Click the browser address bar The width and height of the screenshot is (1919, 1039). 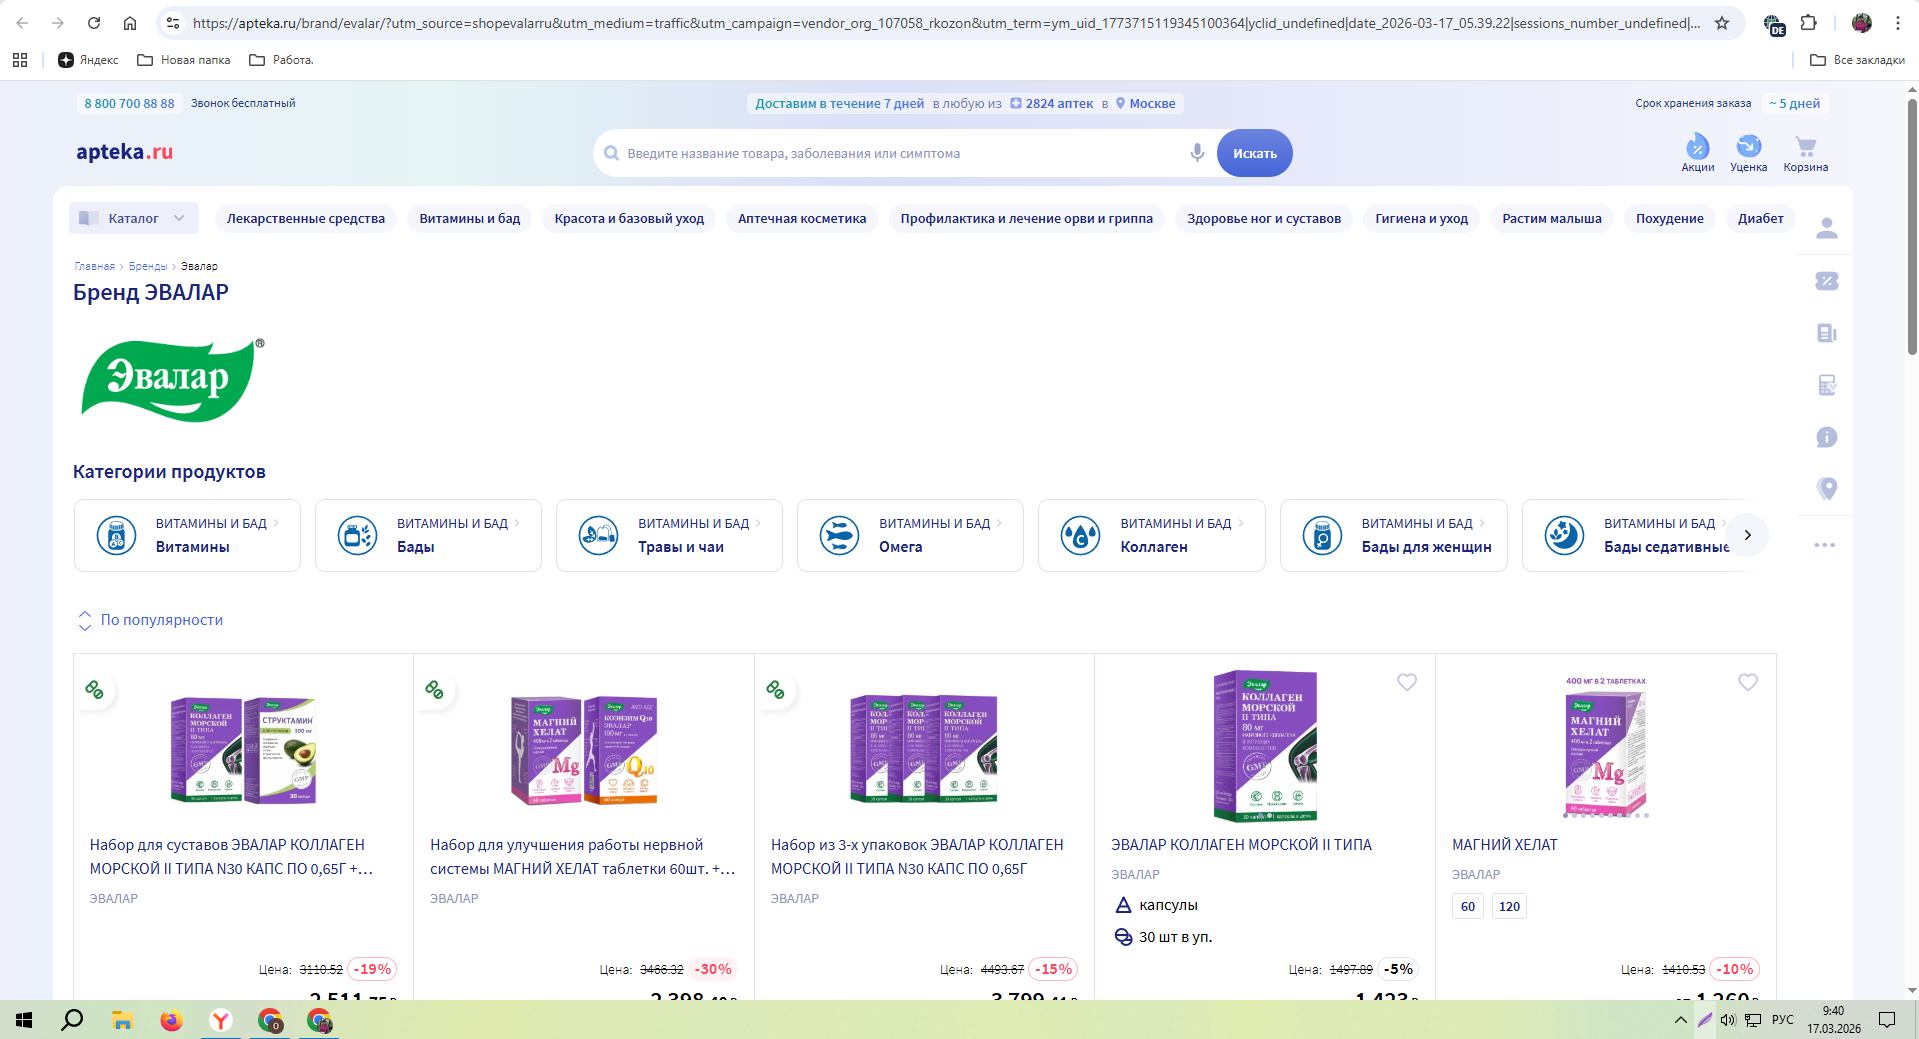(946, 23)
